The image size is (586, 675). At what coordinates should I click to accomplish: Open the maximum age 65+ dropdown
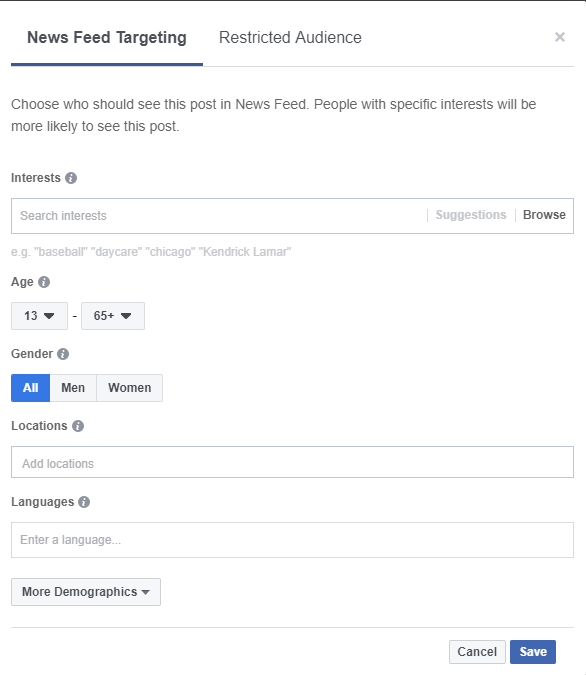113,316
